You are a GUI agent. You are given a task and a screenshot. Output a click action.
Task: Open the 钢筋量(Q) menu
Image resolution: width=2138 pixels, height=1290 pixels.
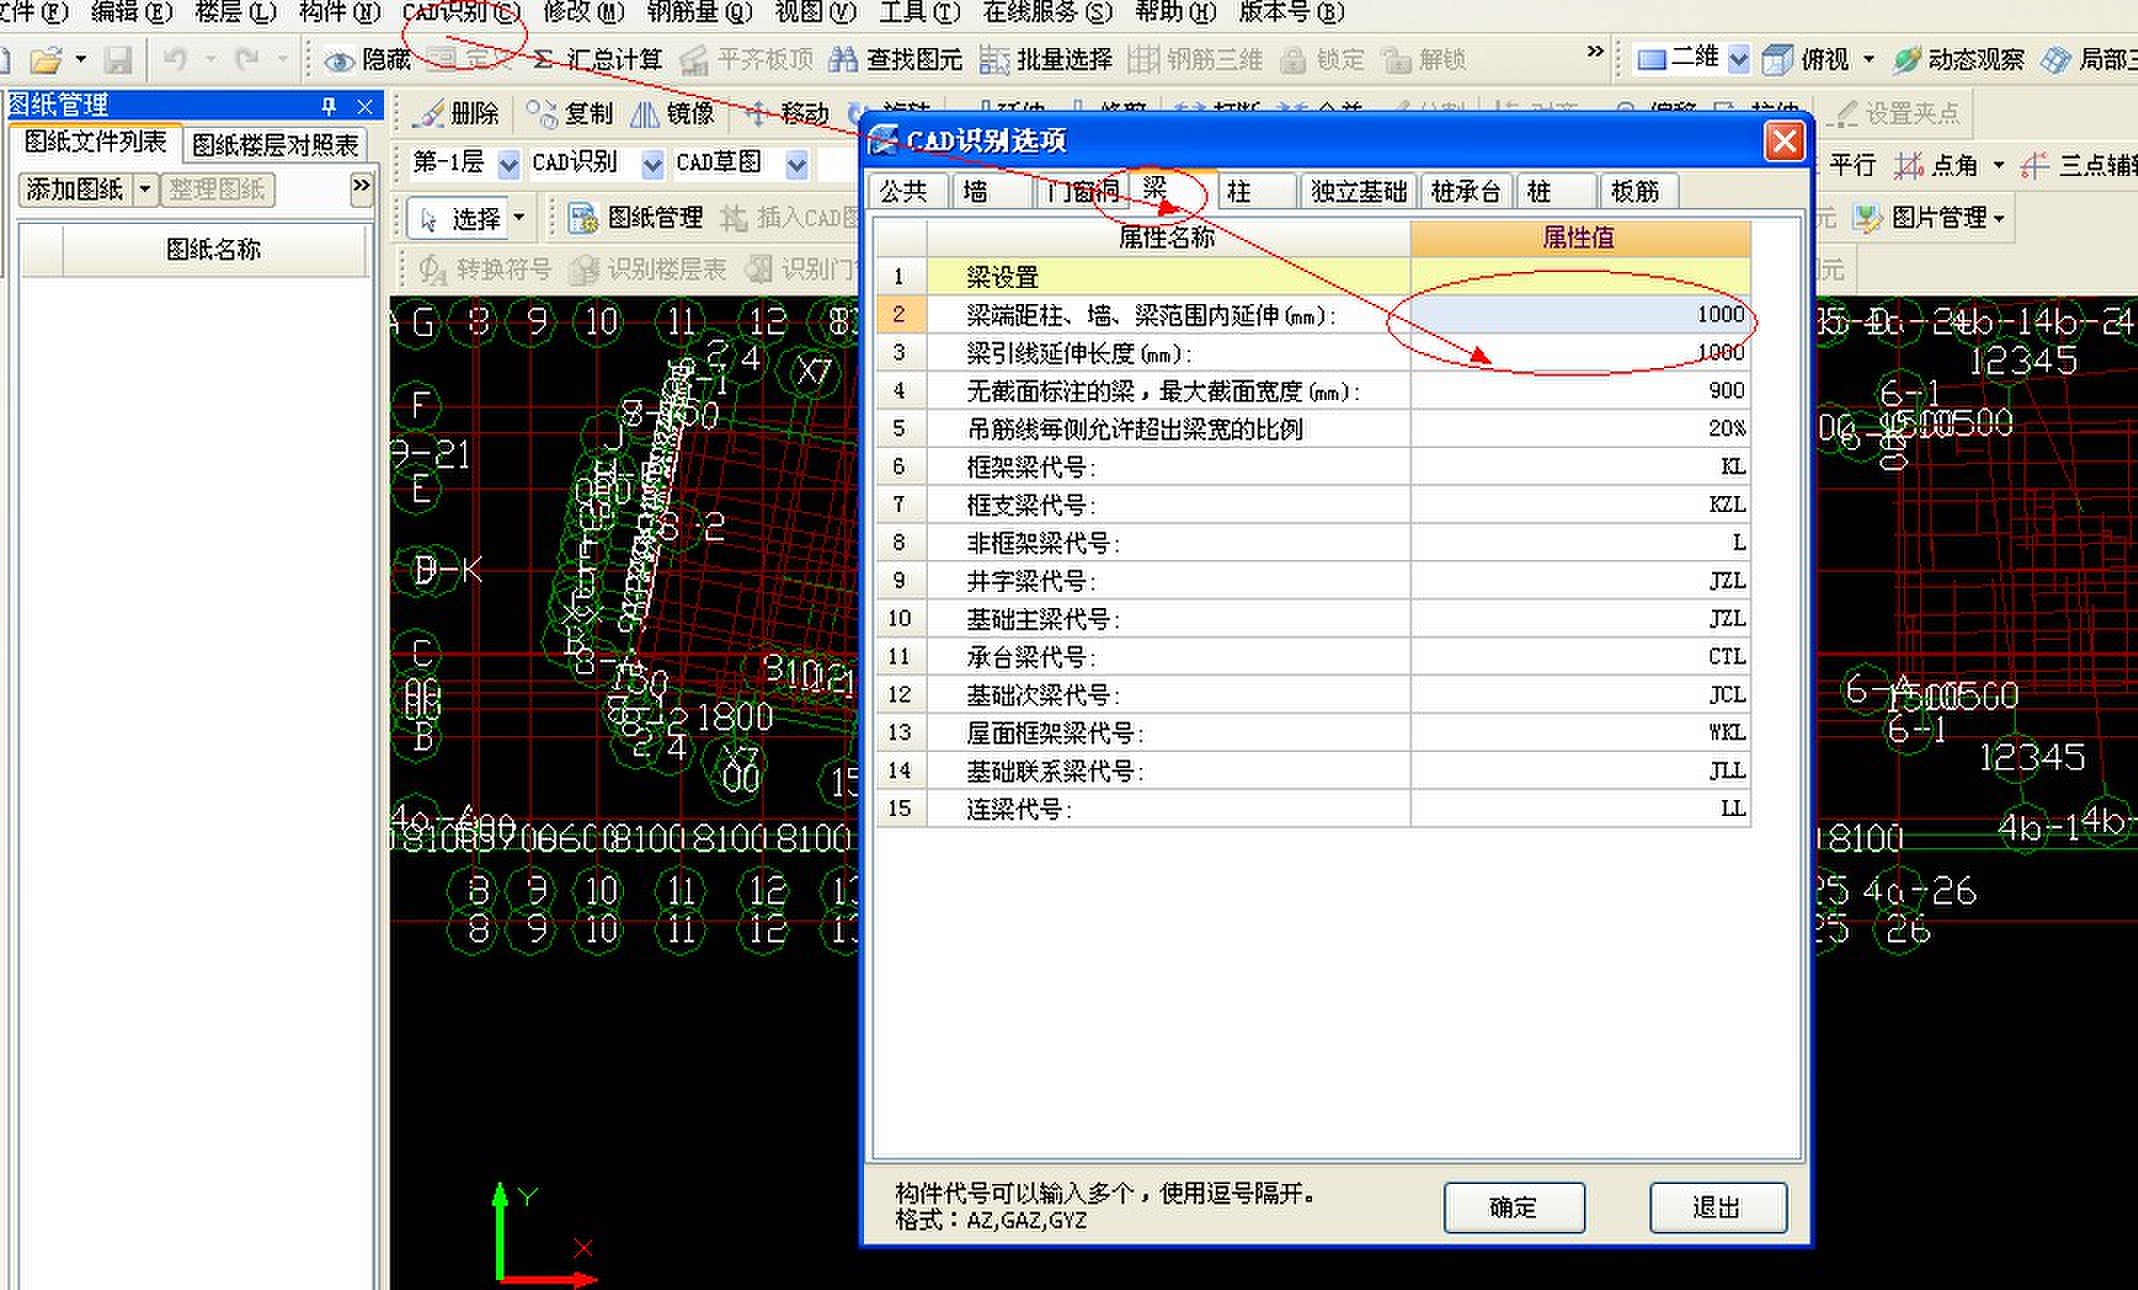[x=699, y=13]
